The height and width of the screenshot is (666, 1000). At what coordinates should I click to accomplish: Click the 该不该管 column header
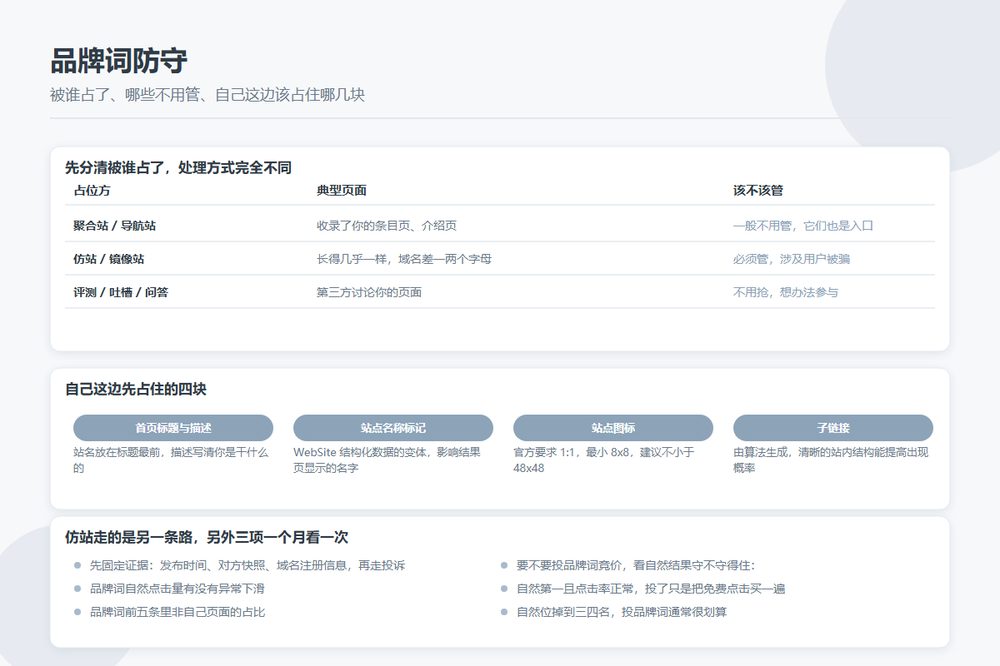pyautogui.click(x=758, y=190)
